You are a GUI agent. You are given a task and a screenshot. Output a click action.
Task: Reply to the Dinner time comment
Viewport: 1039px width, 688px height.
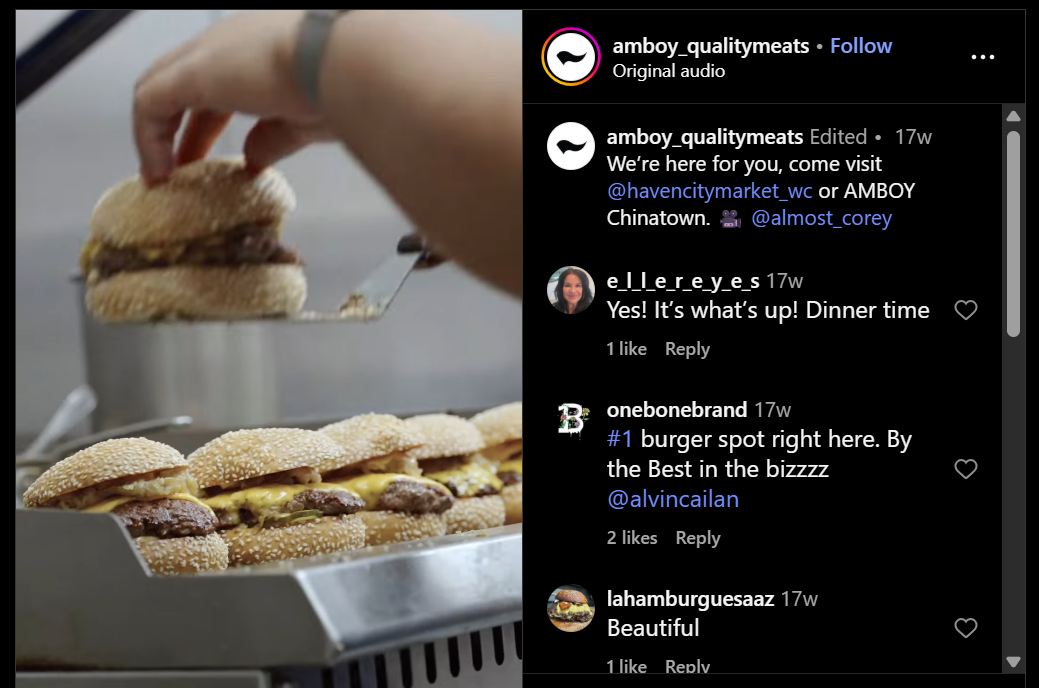687,349
